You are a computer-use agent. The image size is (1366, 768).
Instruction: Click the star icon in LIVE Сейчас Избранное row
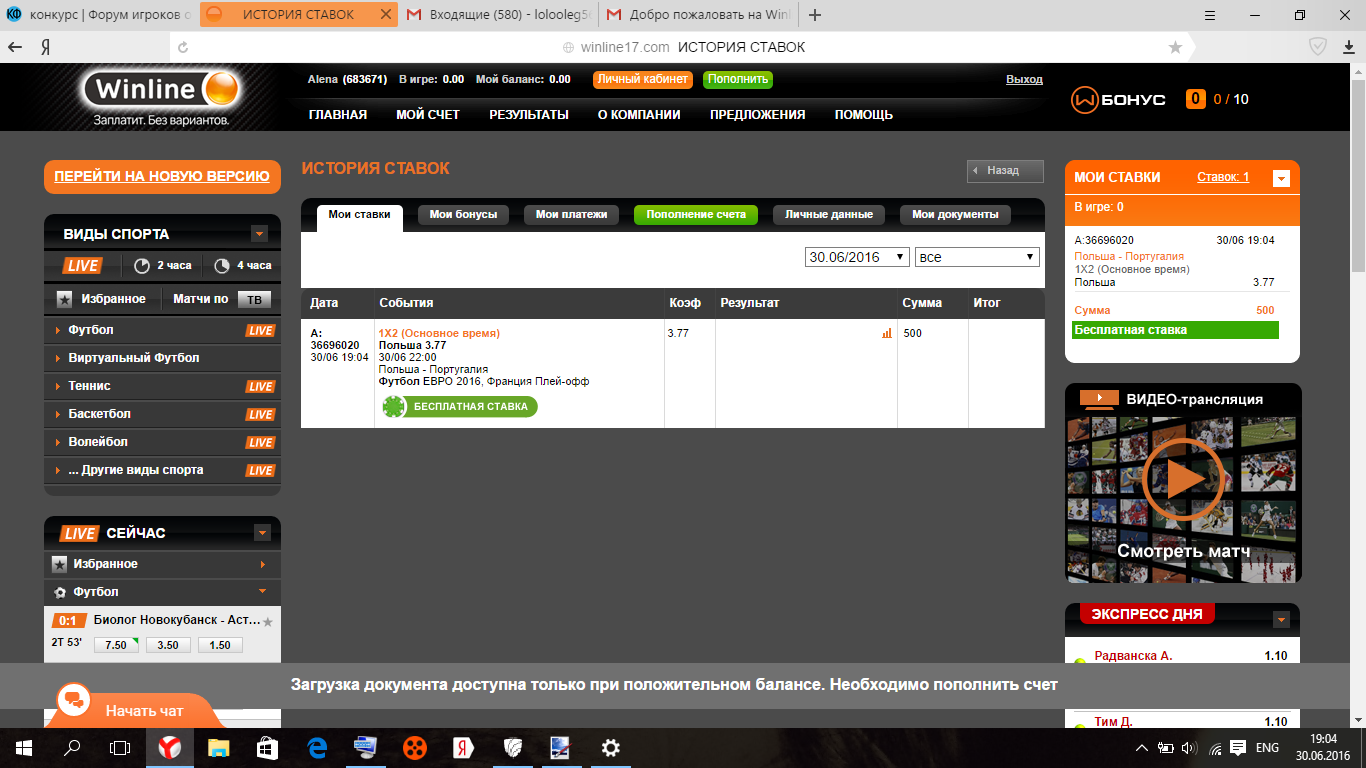60,564
